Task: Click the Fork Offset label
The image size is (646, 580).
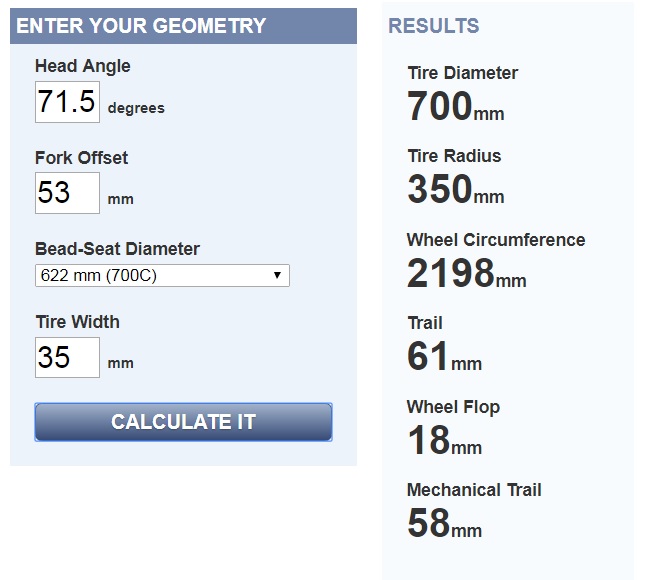Action: pyautogui.click(x=82, y=158)
